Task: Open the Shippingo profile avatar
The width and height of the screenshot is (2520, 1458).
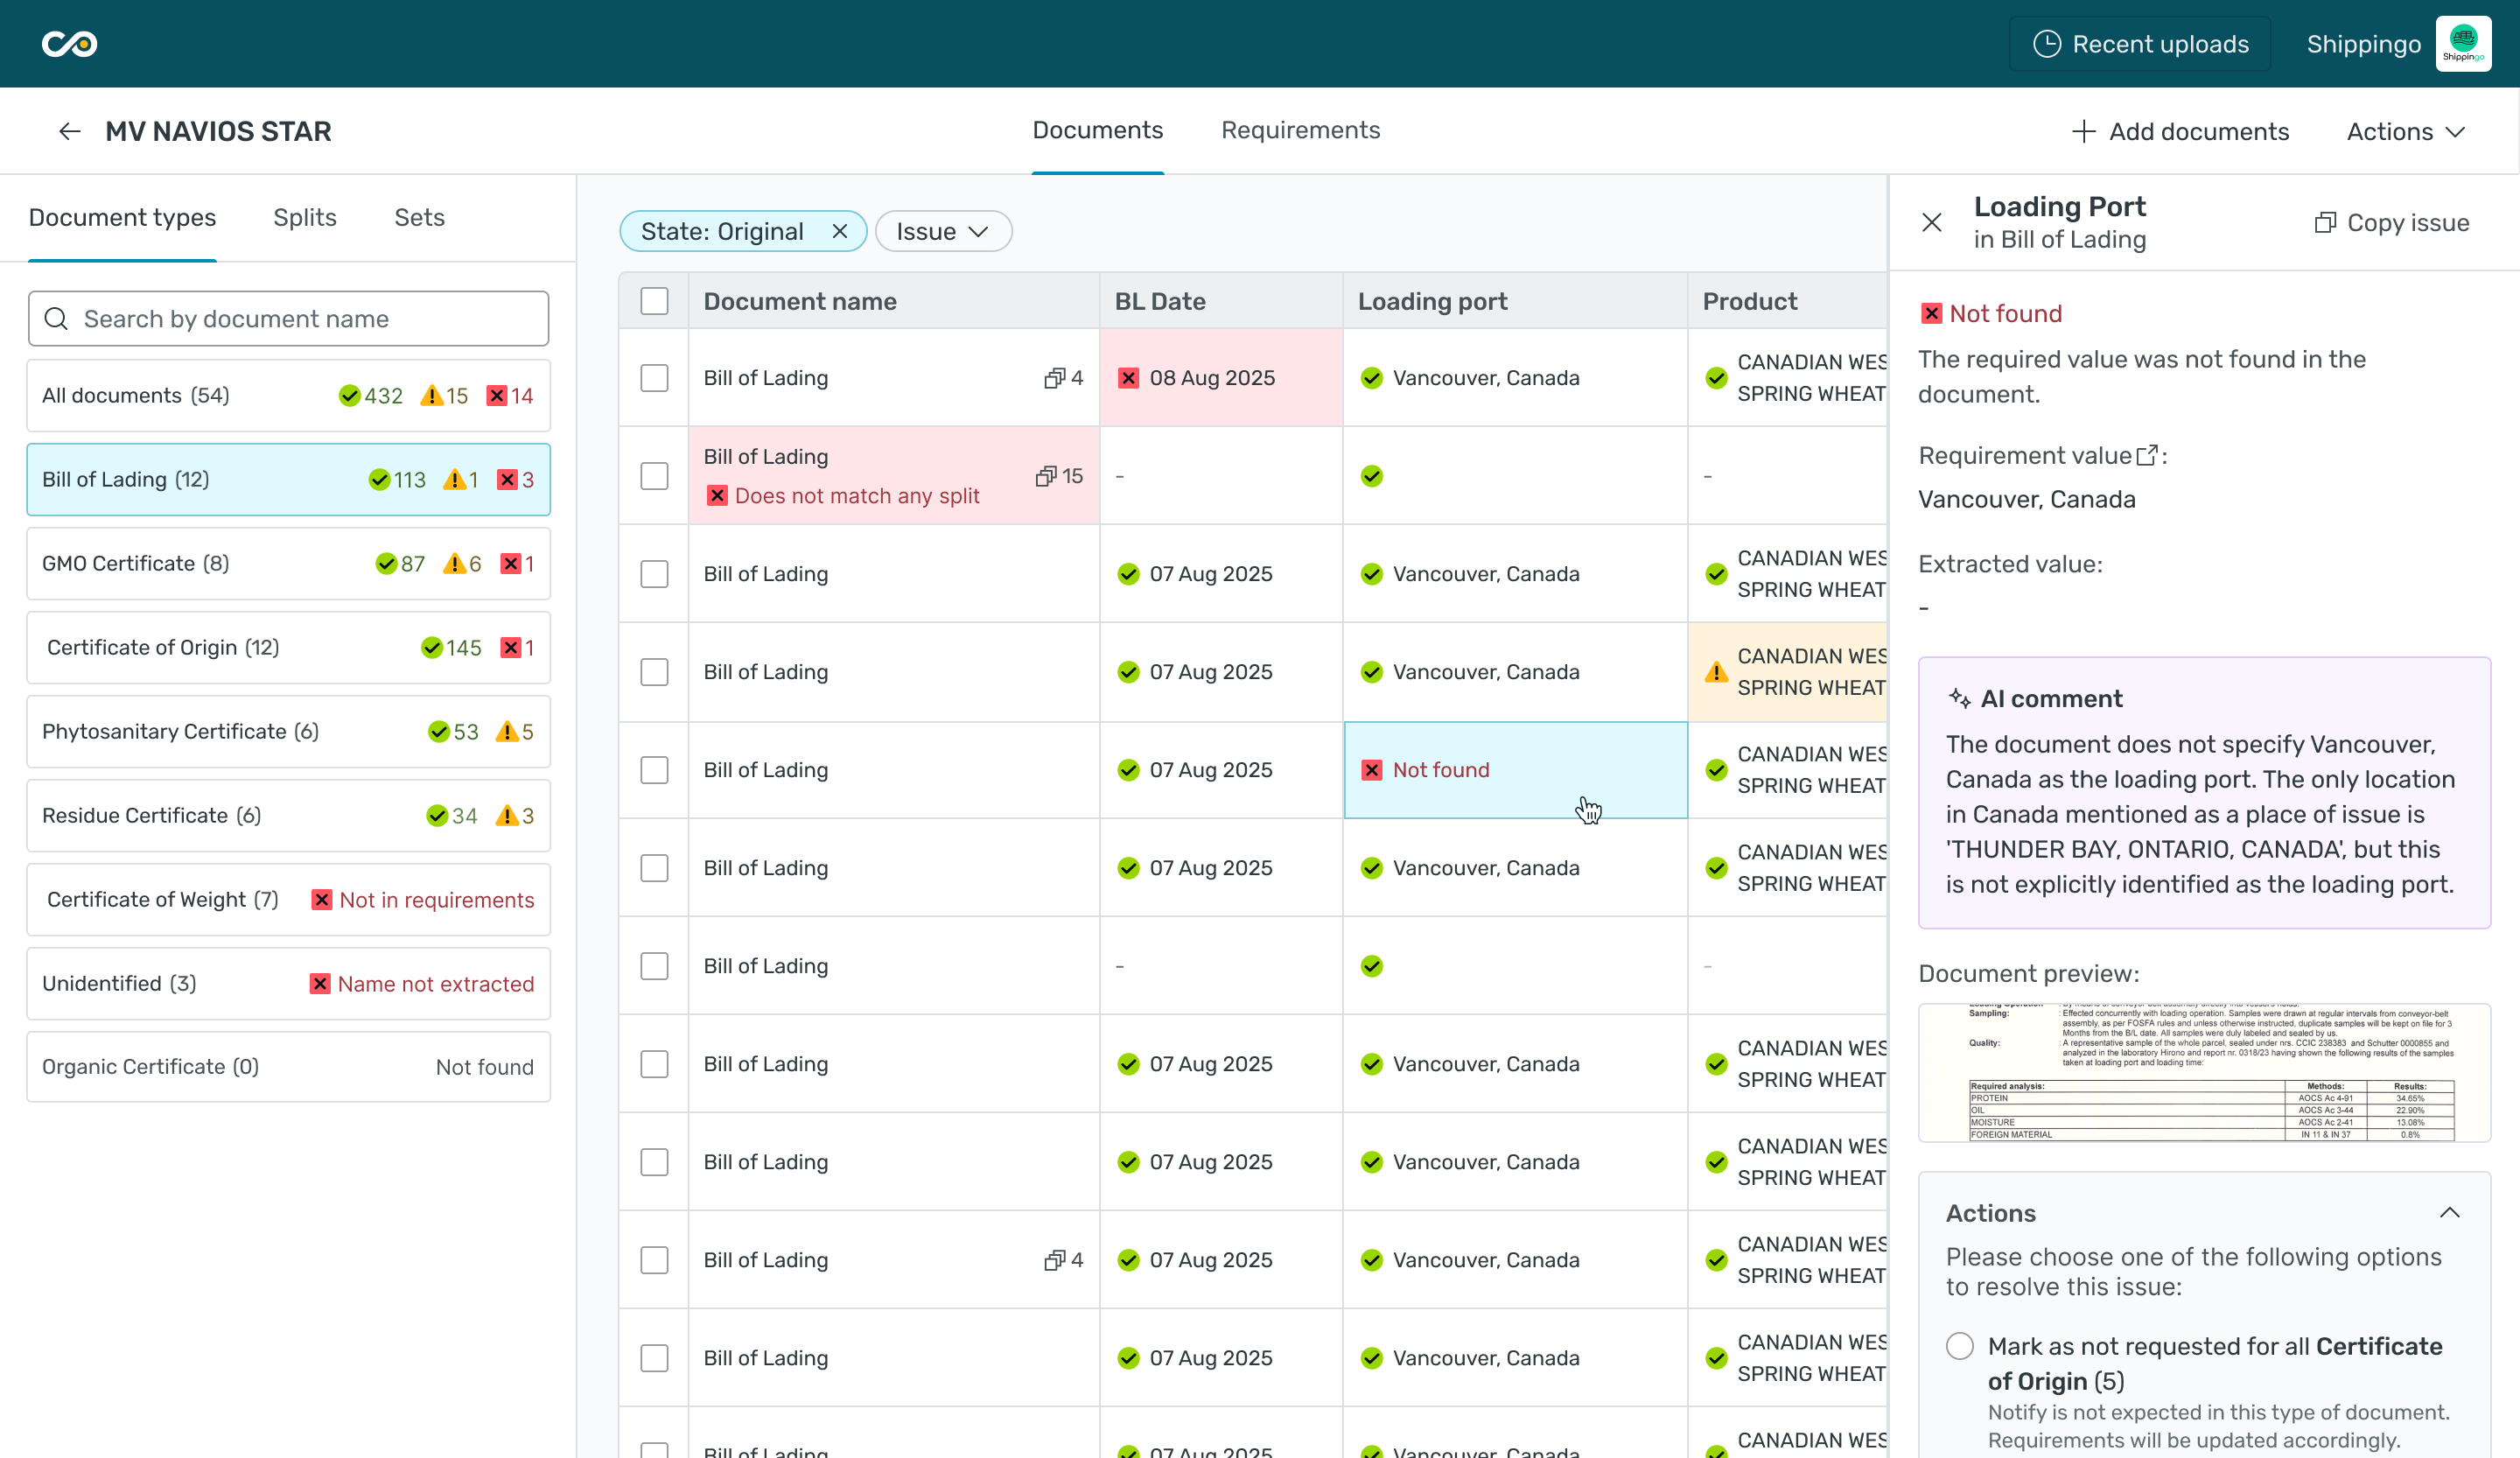Action: pyautogui.click(x=2463, y=44)
